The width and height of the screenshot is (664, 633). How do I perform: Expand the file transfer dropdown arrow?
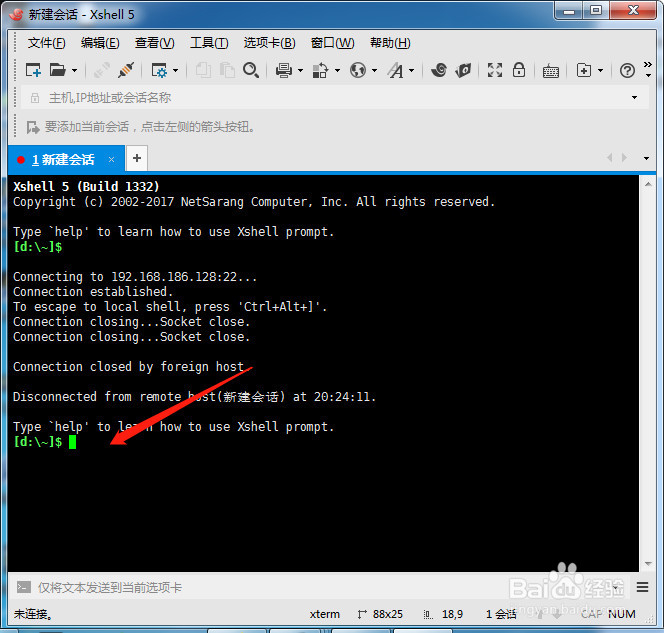click(337, 70)
